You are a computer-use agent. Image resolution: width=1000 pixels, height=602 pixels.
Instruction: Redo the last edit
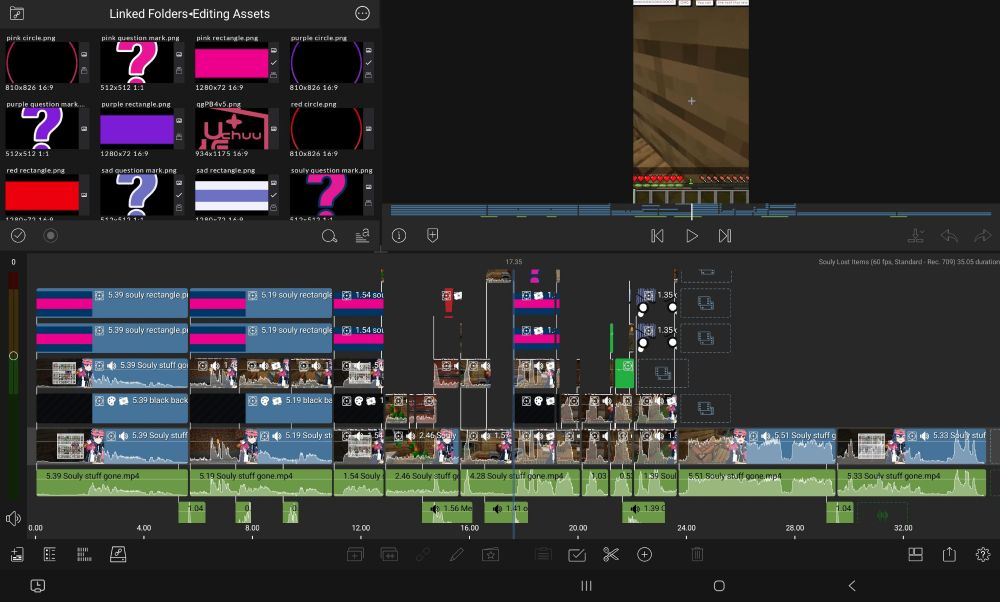[983, 236]
